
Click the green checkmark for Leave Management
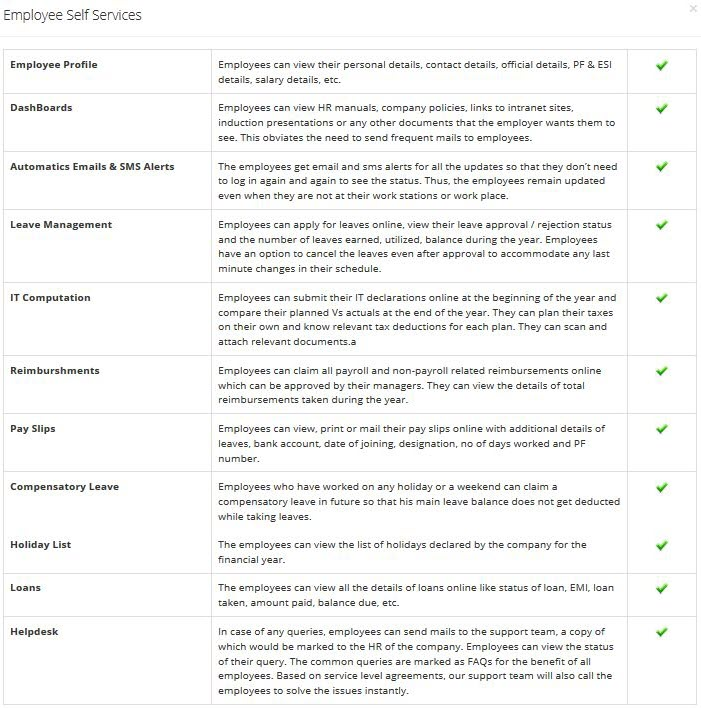coord(662,225)
